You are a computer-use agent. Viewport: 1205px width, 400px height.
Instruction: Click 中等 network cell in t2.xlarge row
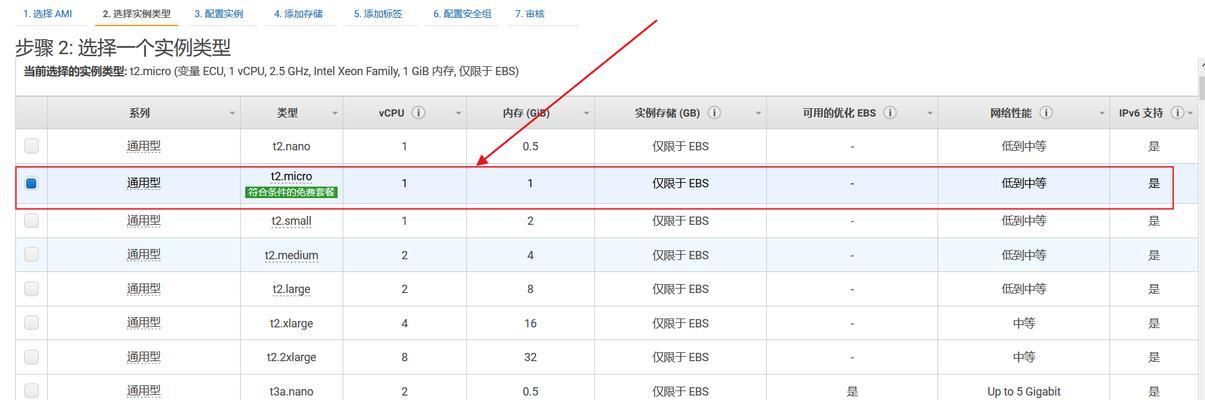(1024, 323)
